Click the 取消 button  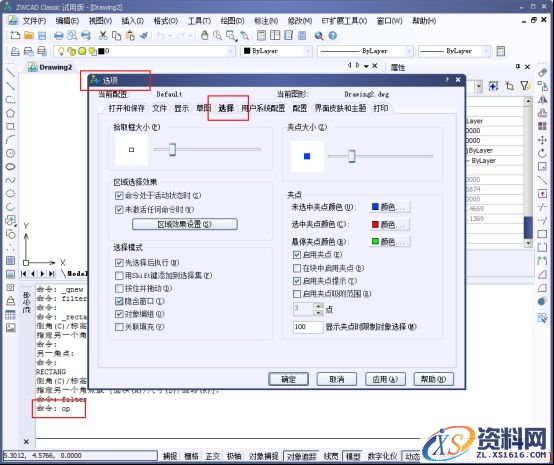tap(337, 379)
